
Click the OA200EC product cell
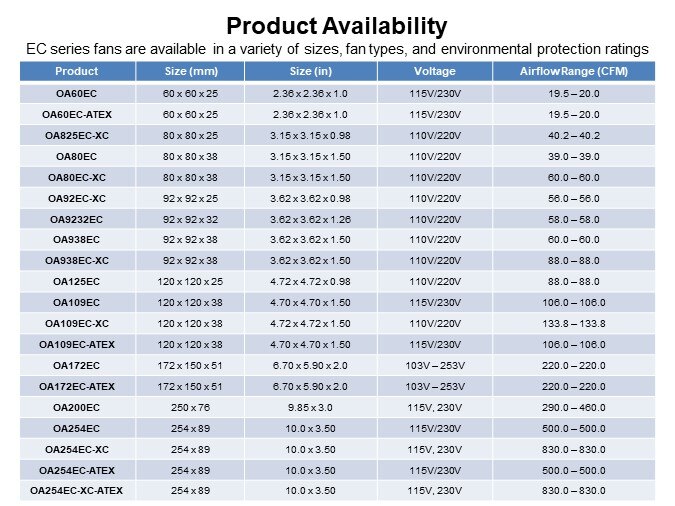(76, 407)
